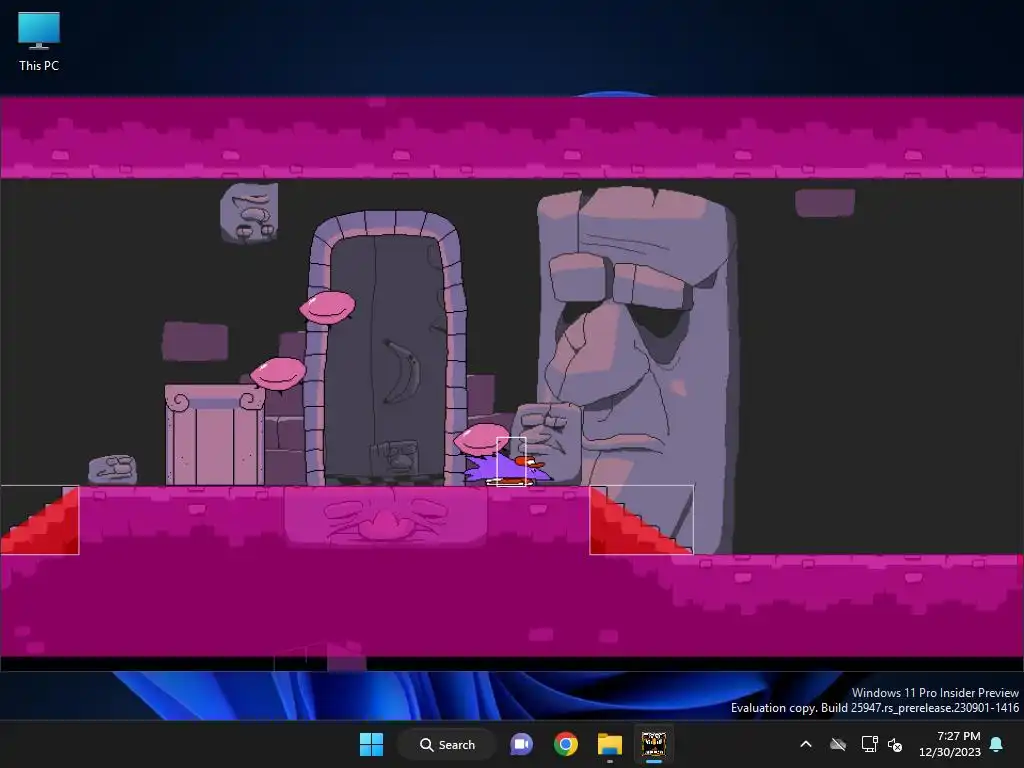Click the muted volume tray icon
This screenshot has width=1024, height=768.
coord(895,744)
